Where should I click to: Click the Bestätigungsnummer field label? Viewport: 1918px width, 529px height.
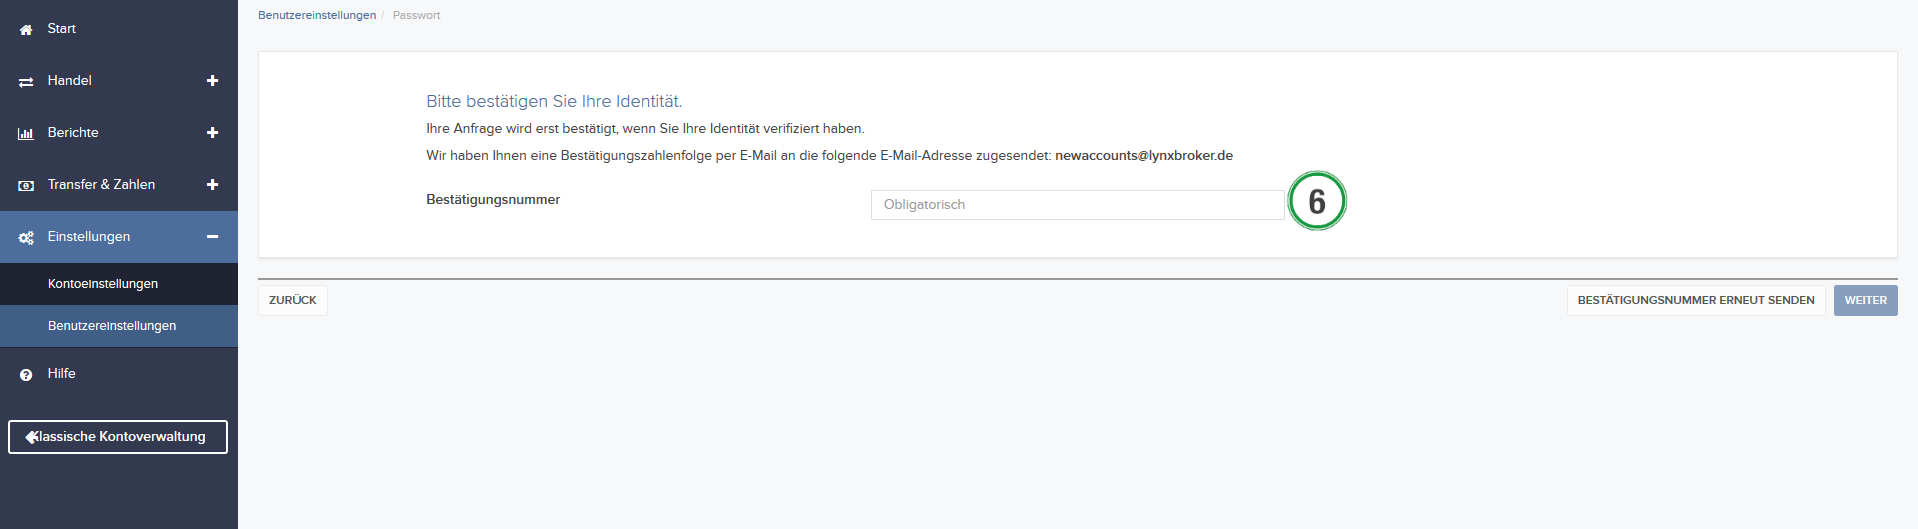493,200
